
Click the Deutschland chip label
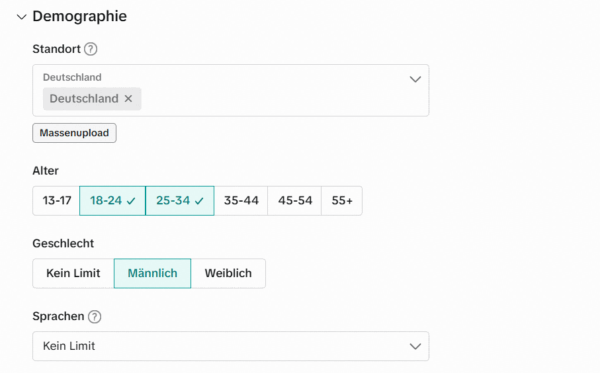tap(84, 99)
